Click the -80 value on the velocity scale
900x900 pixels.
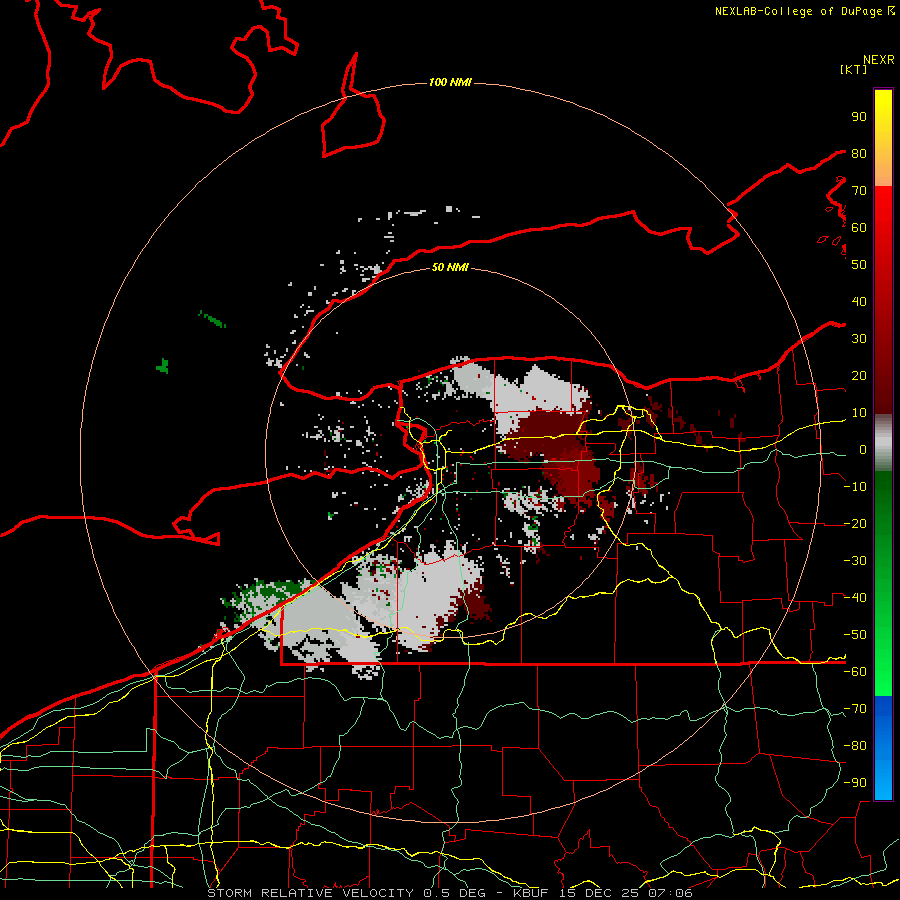(x=855, y=746)
